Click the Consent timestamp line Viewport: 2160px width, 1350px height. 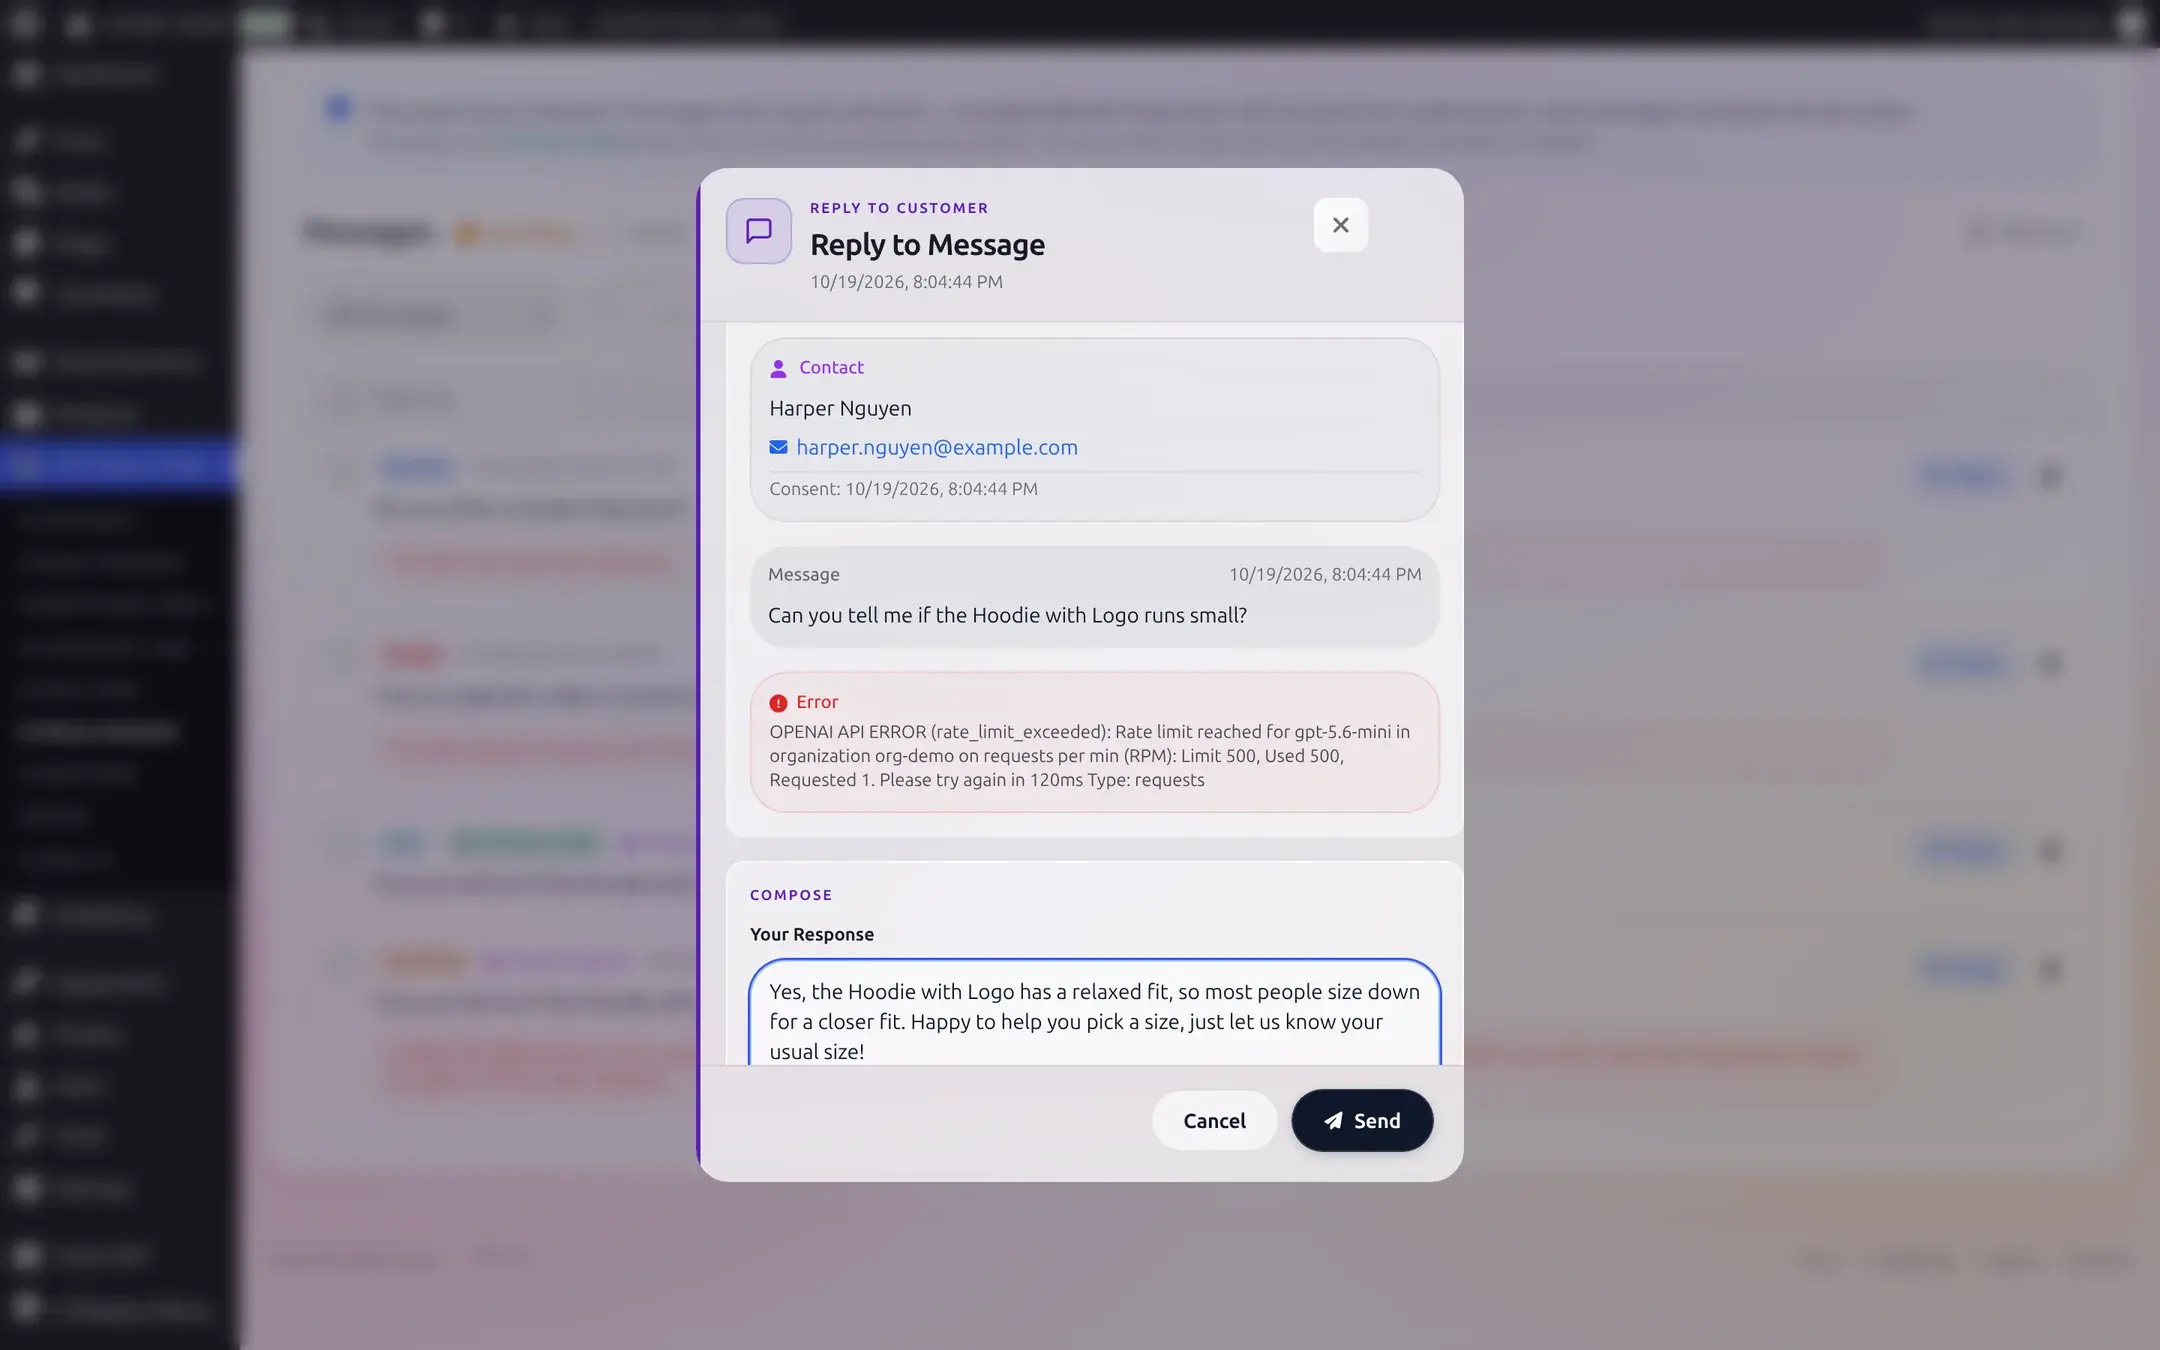point(903,489)
